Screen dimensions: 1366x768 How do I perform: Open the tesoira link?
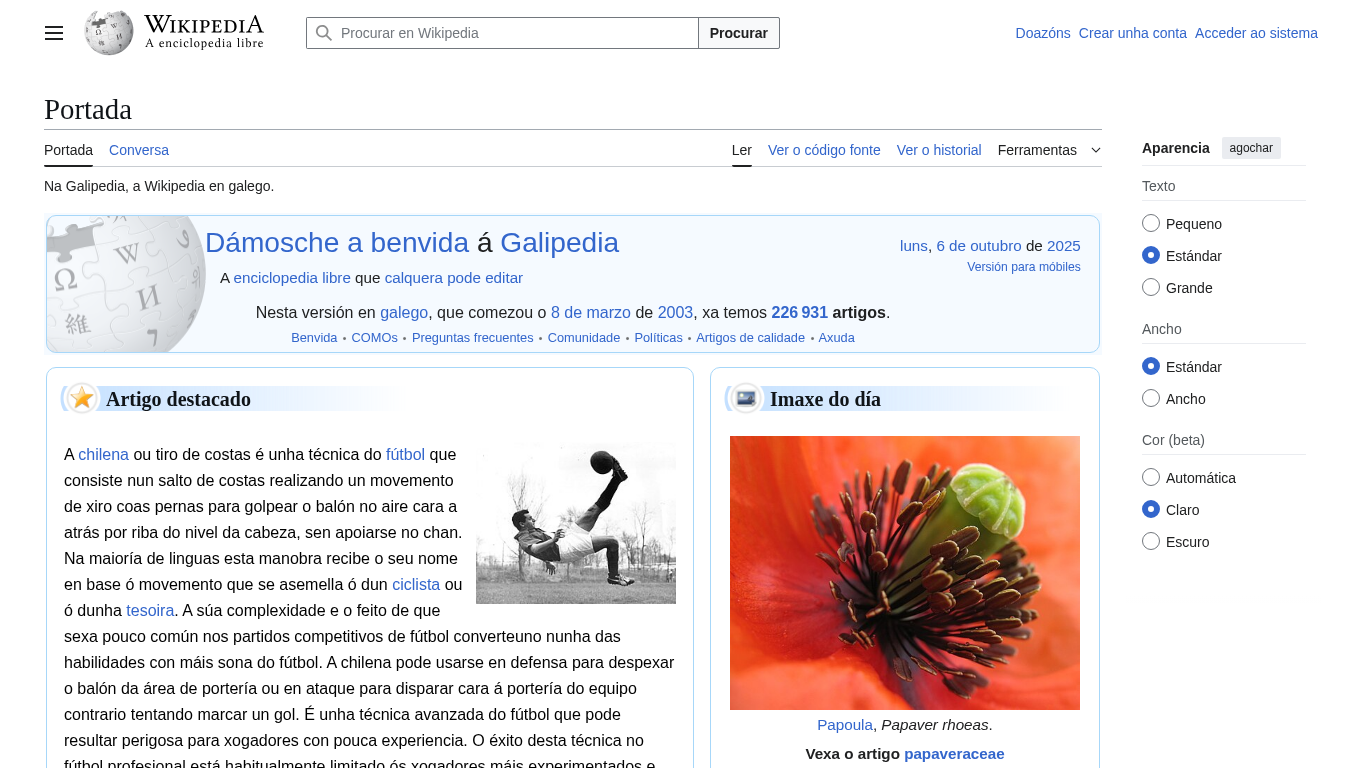click(x=150, y=610)
